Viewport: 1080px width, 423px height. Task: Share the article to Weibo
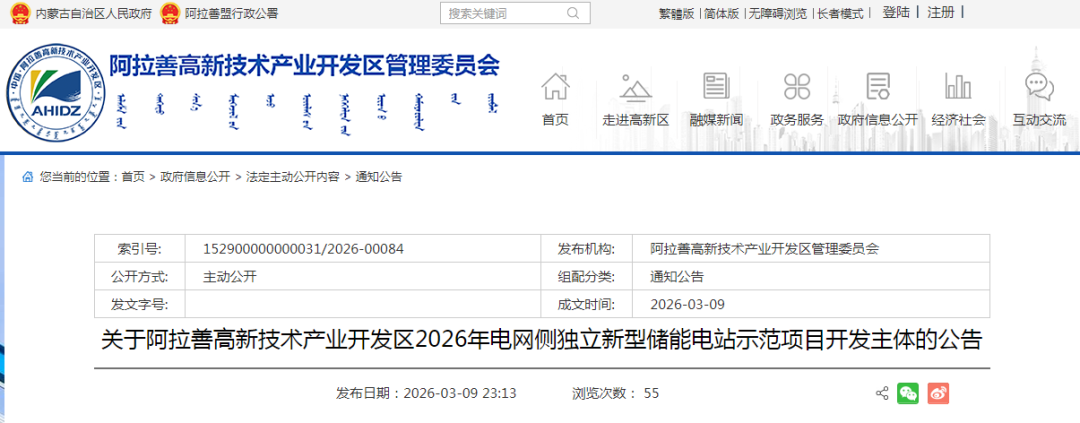[937, 393]
